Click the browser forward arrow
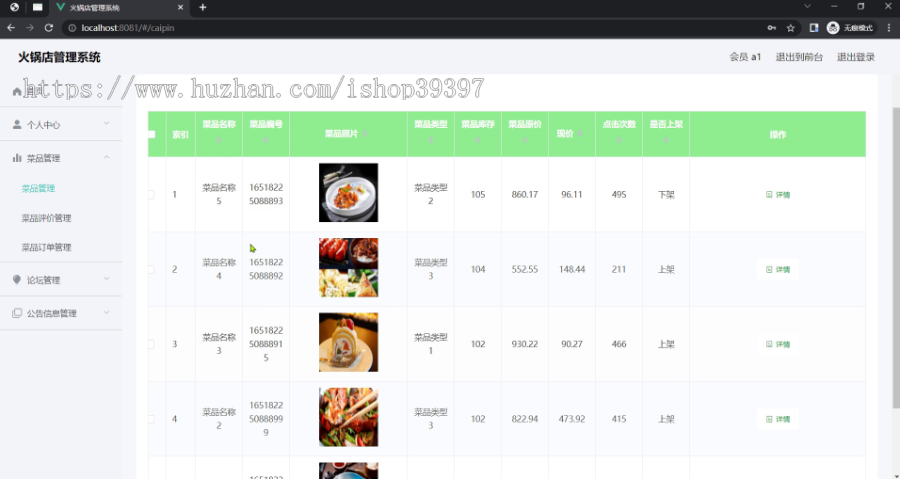The width and height of the screenshot is (900, 479). (x=30, y=28)
